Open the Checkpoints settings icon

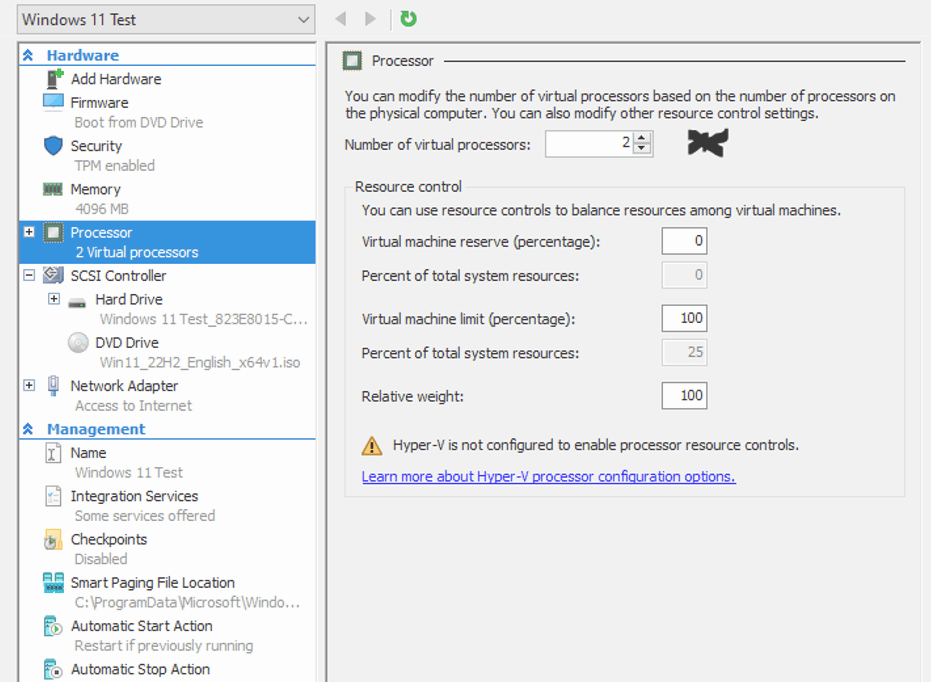(54, 540)
